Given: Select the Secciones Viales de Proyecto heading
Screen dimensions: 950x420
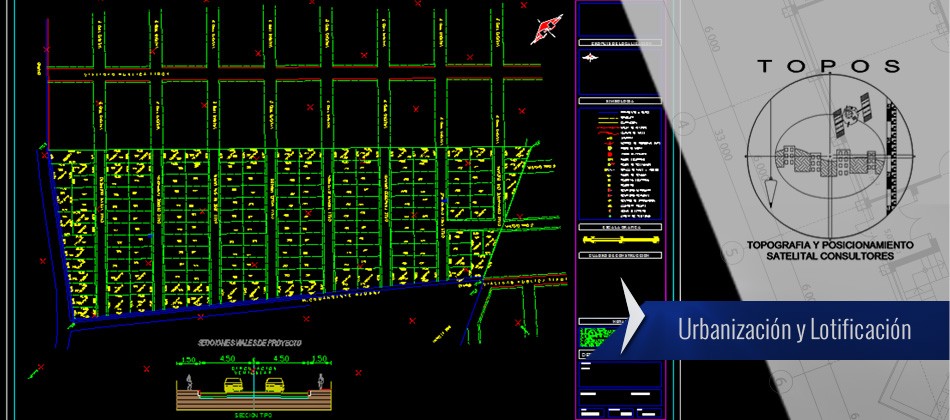Looking at the screenshot, I should [x=254, y=342].
